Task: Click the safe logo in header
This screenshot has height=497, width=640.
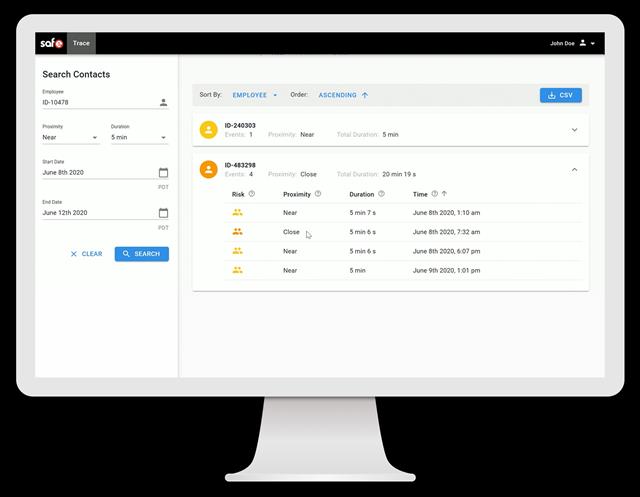Action: (x=51, y=43)
